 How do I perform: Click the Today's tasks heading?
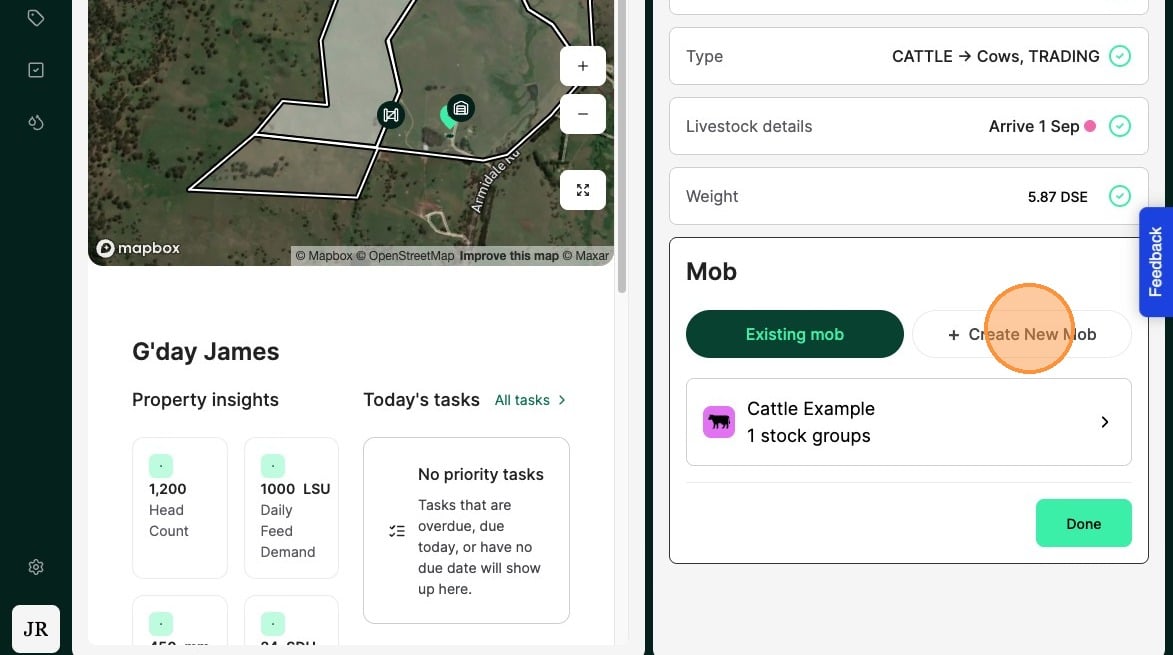click(x=421, y=400)
